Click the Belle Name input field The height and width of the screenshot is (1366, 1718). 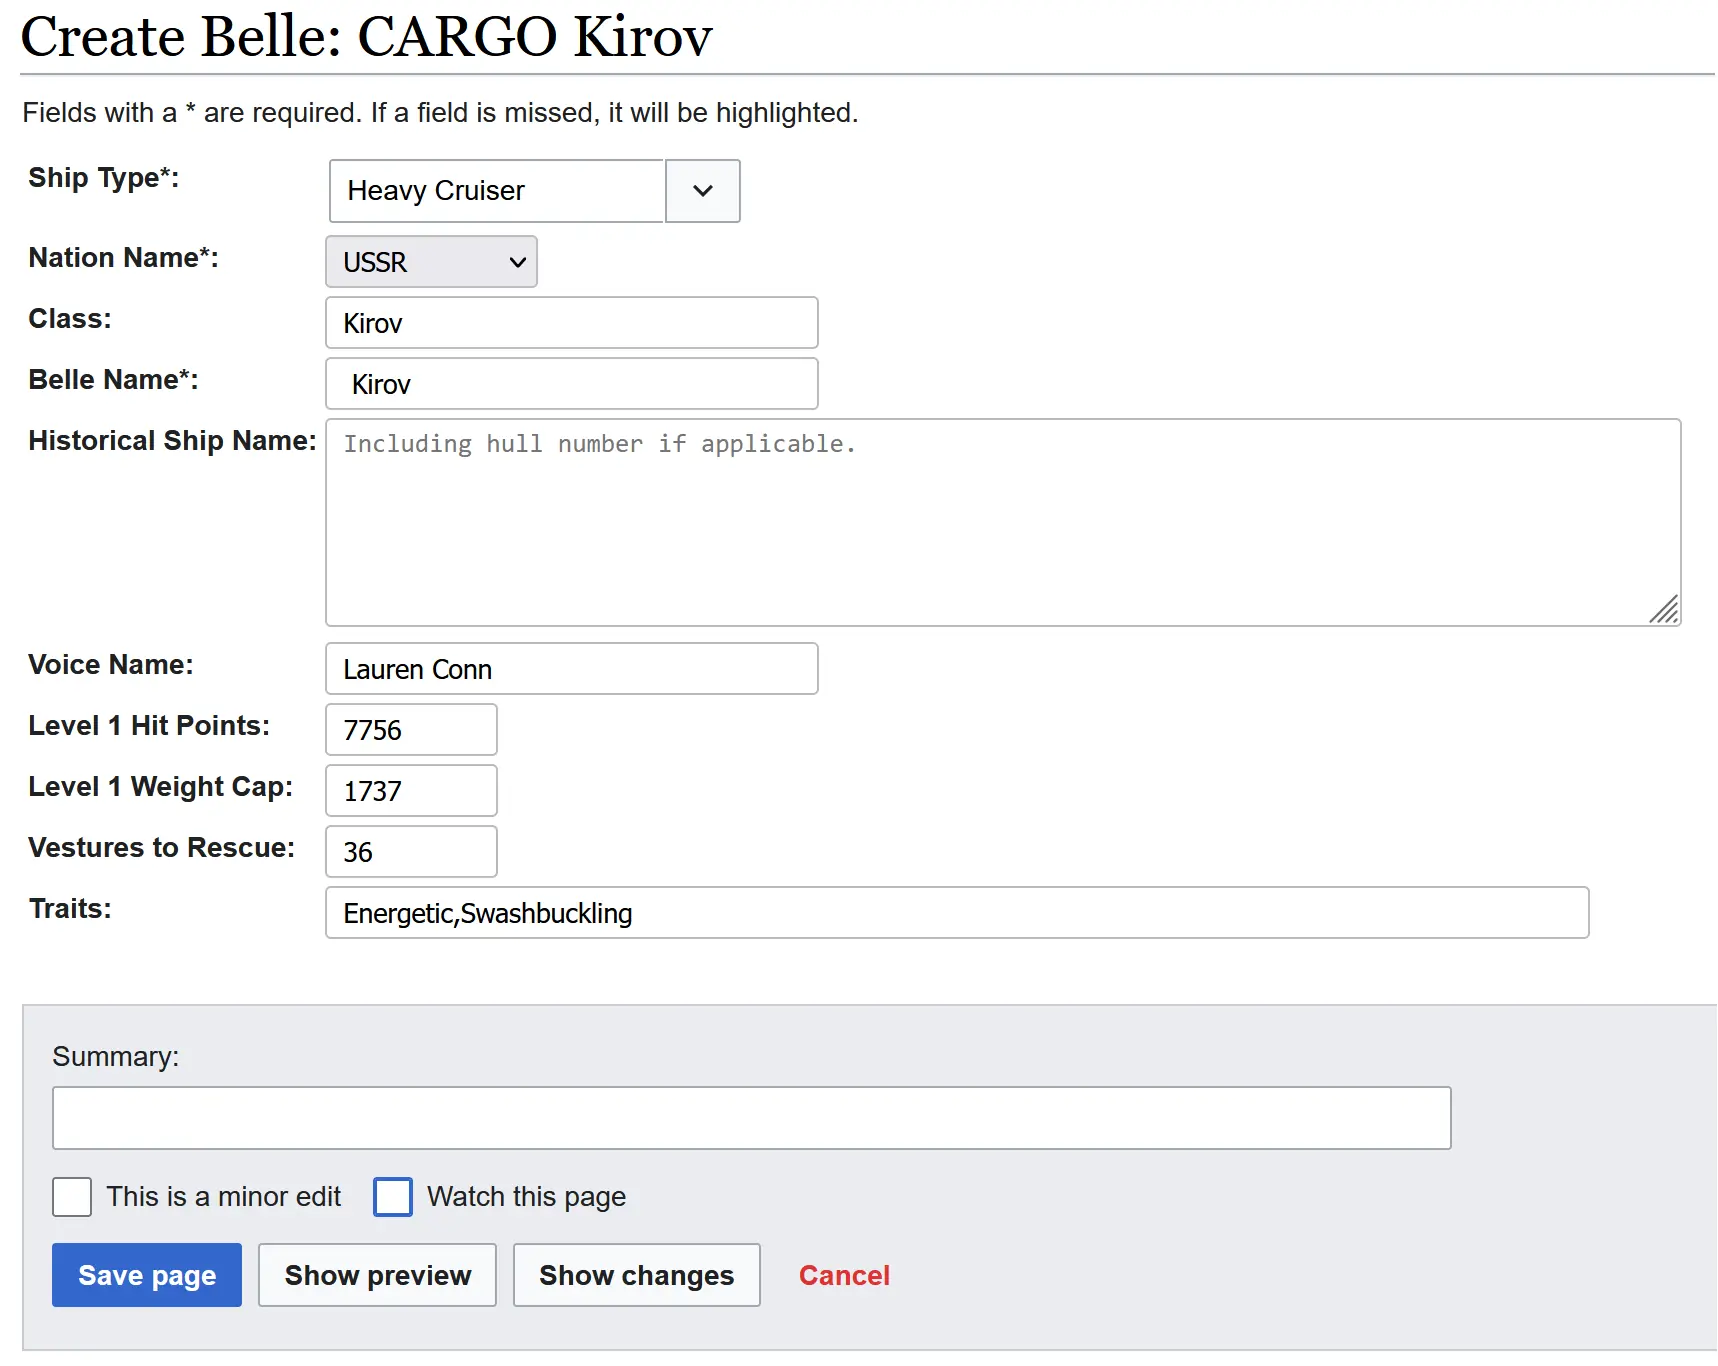point(571,384)
